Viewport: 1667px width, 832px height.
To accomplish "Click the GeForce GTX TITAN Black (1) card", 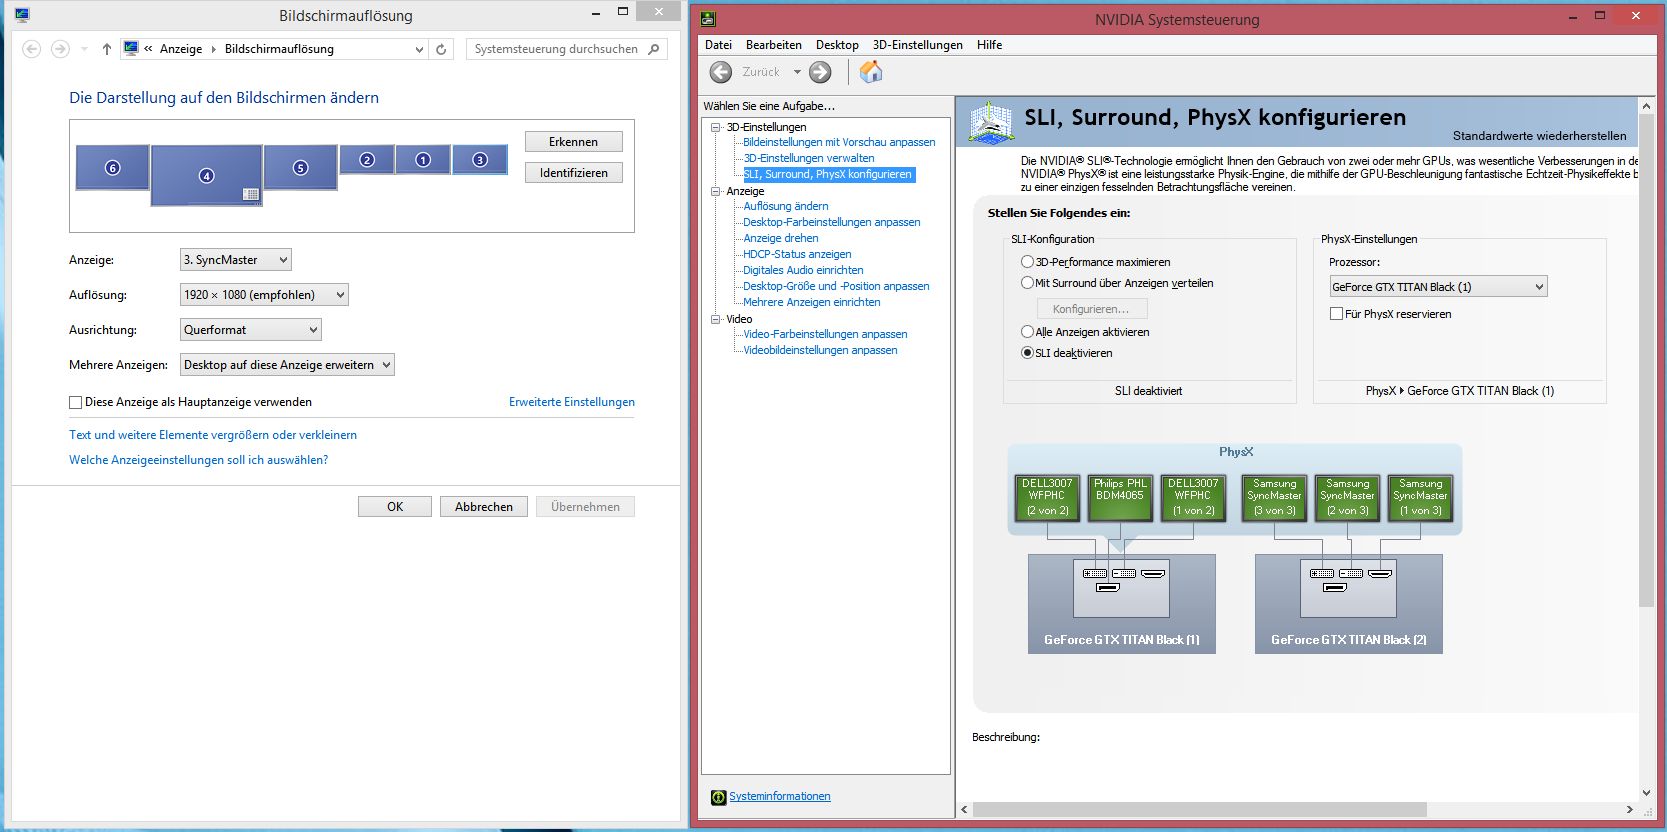I will click(1122, 604).
